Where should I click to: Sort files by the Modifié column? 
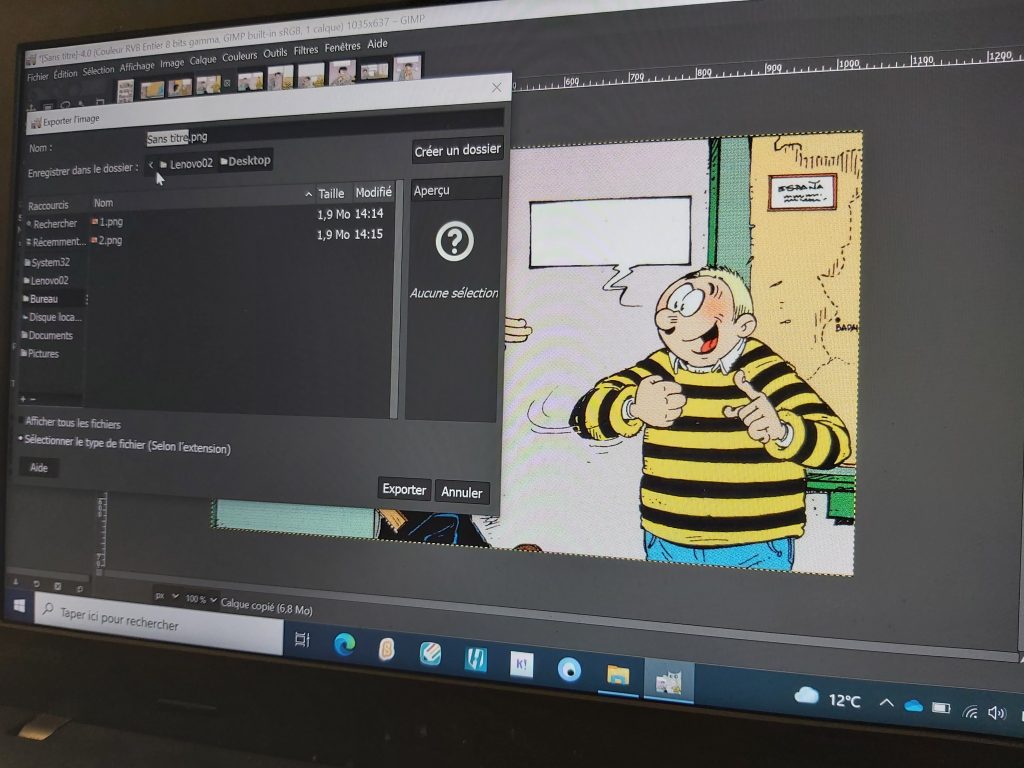tap(373, 192)
